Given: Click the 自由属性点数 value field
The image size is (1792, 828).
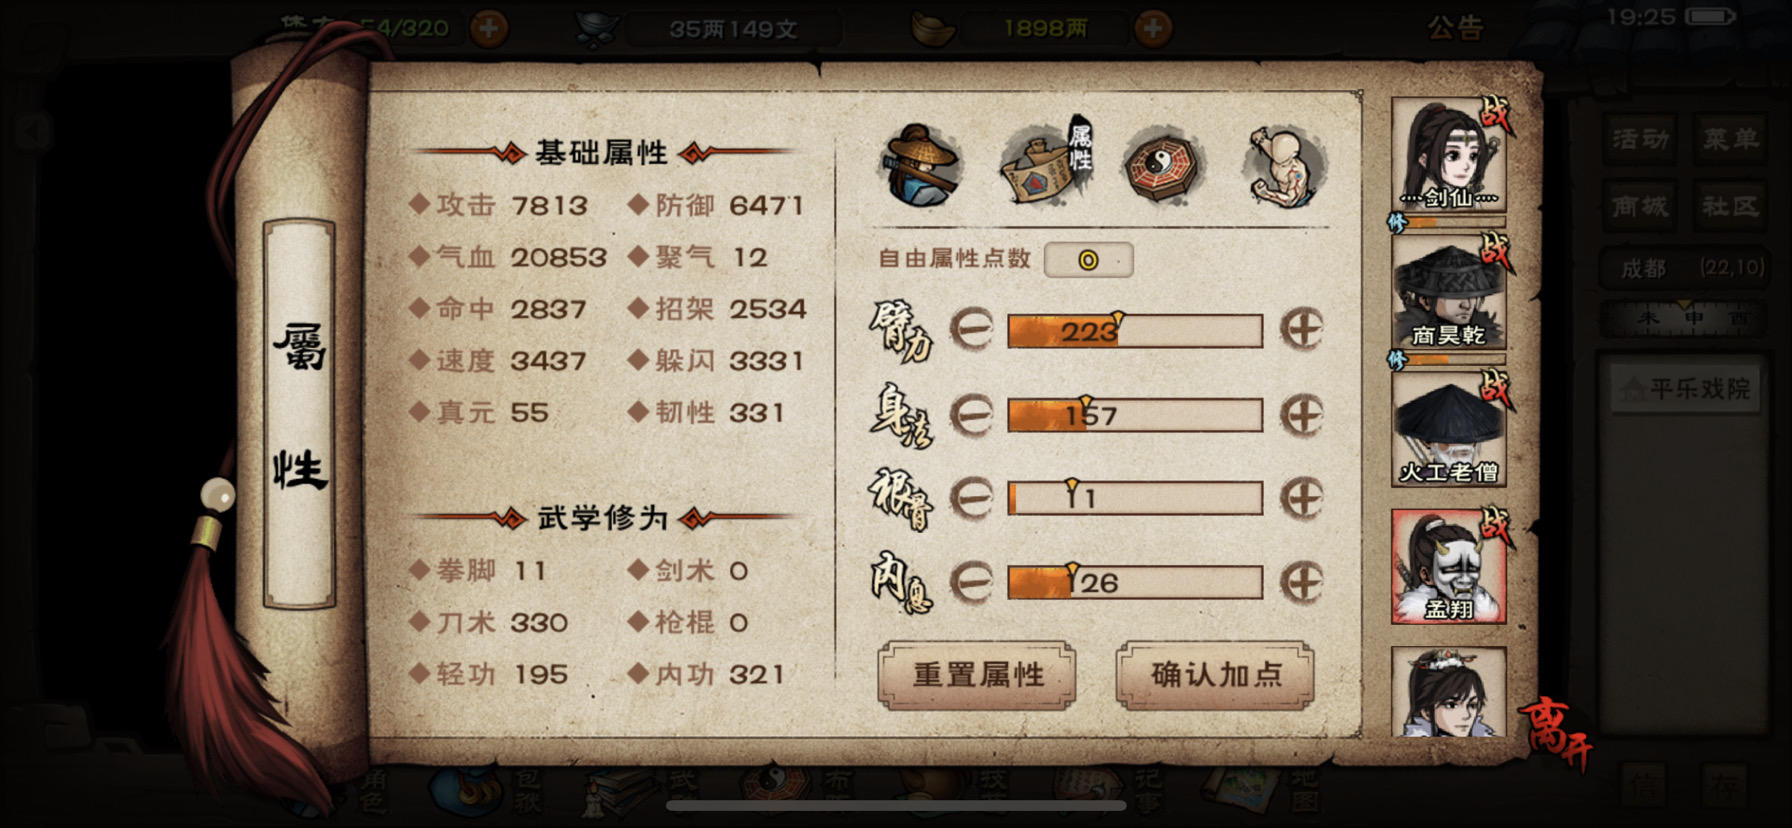Looking at the screenshot, I should [x=1088, y=260].
